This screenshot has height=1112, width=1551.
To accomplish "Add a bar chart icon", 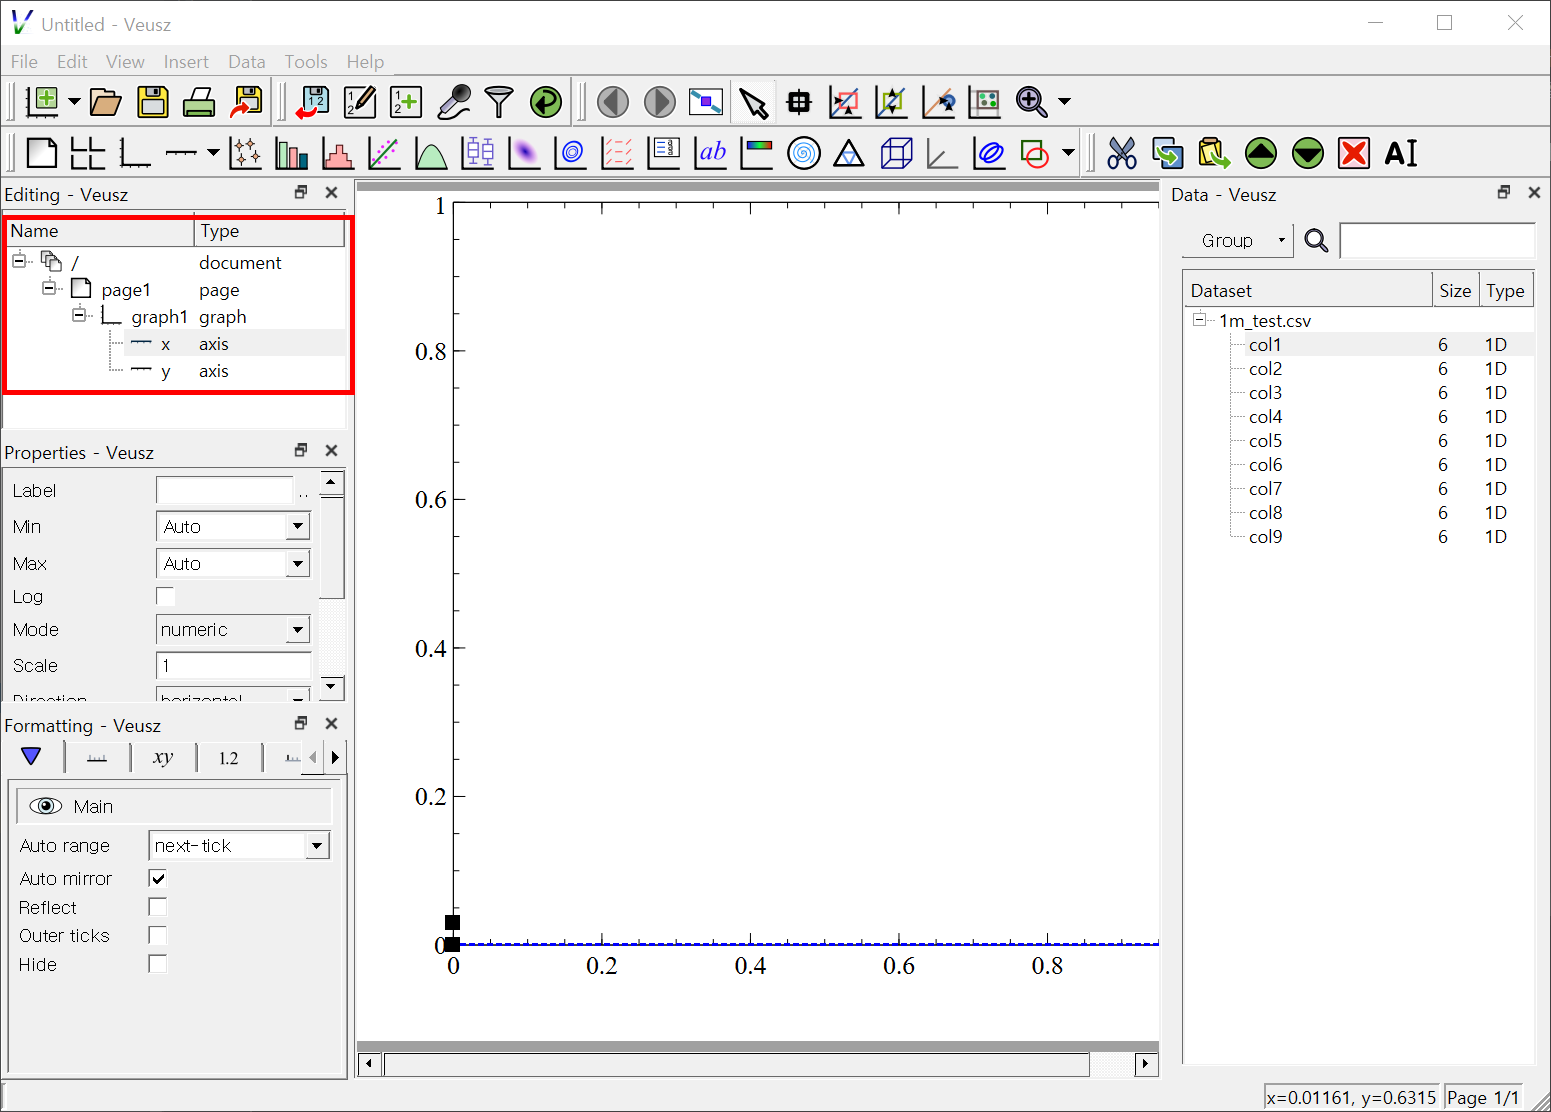I will pos(291,153).
